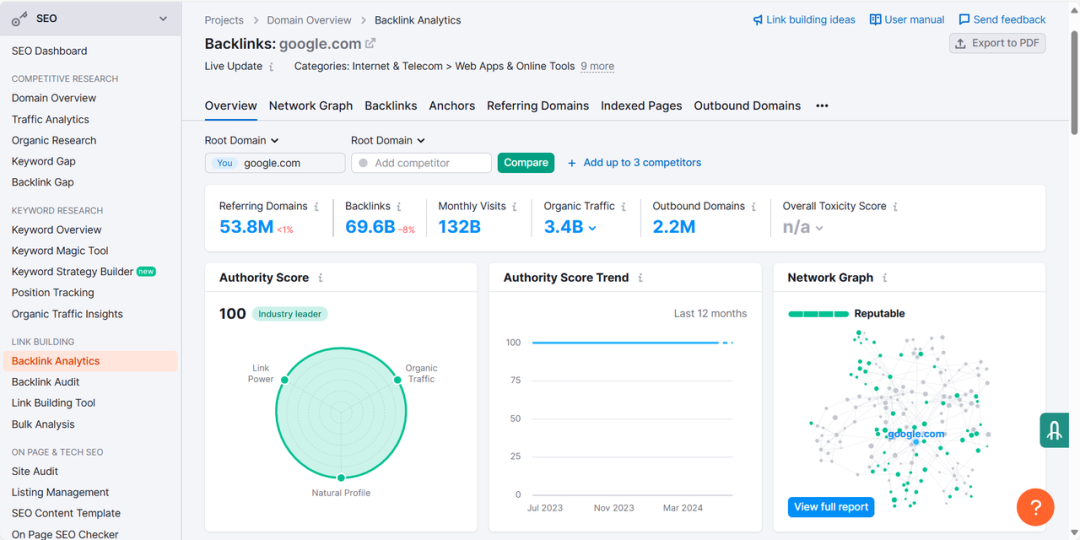
Task: Switch to the Backlinks tab
Action: pos(391,106)
